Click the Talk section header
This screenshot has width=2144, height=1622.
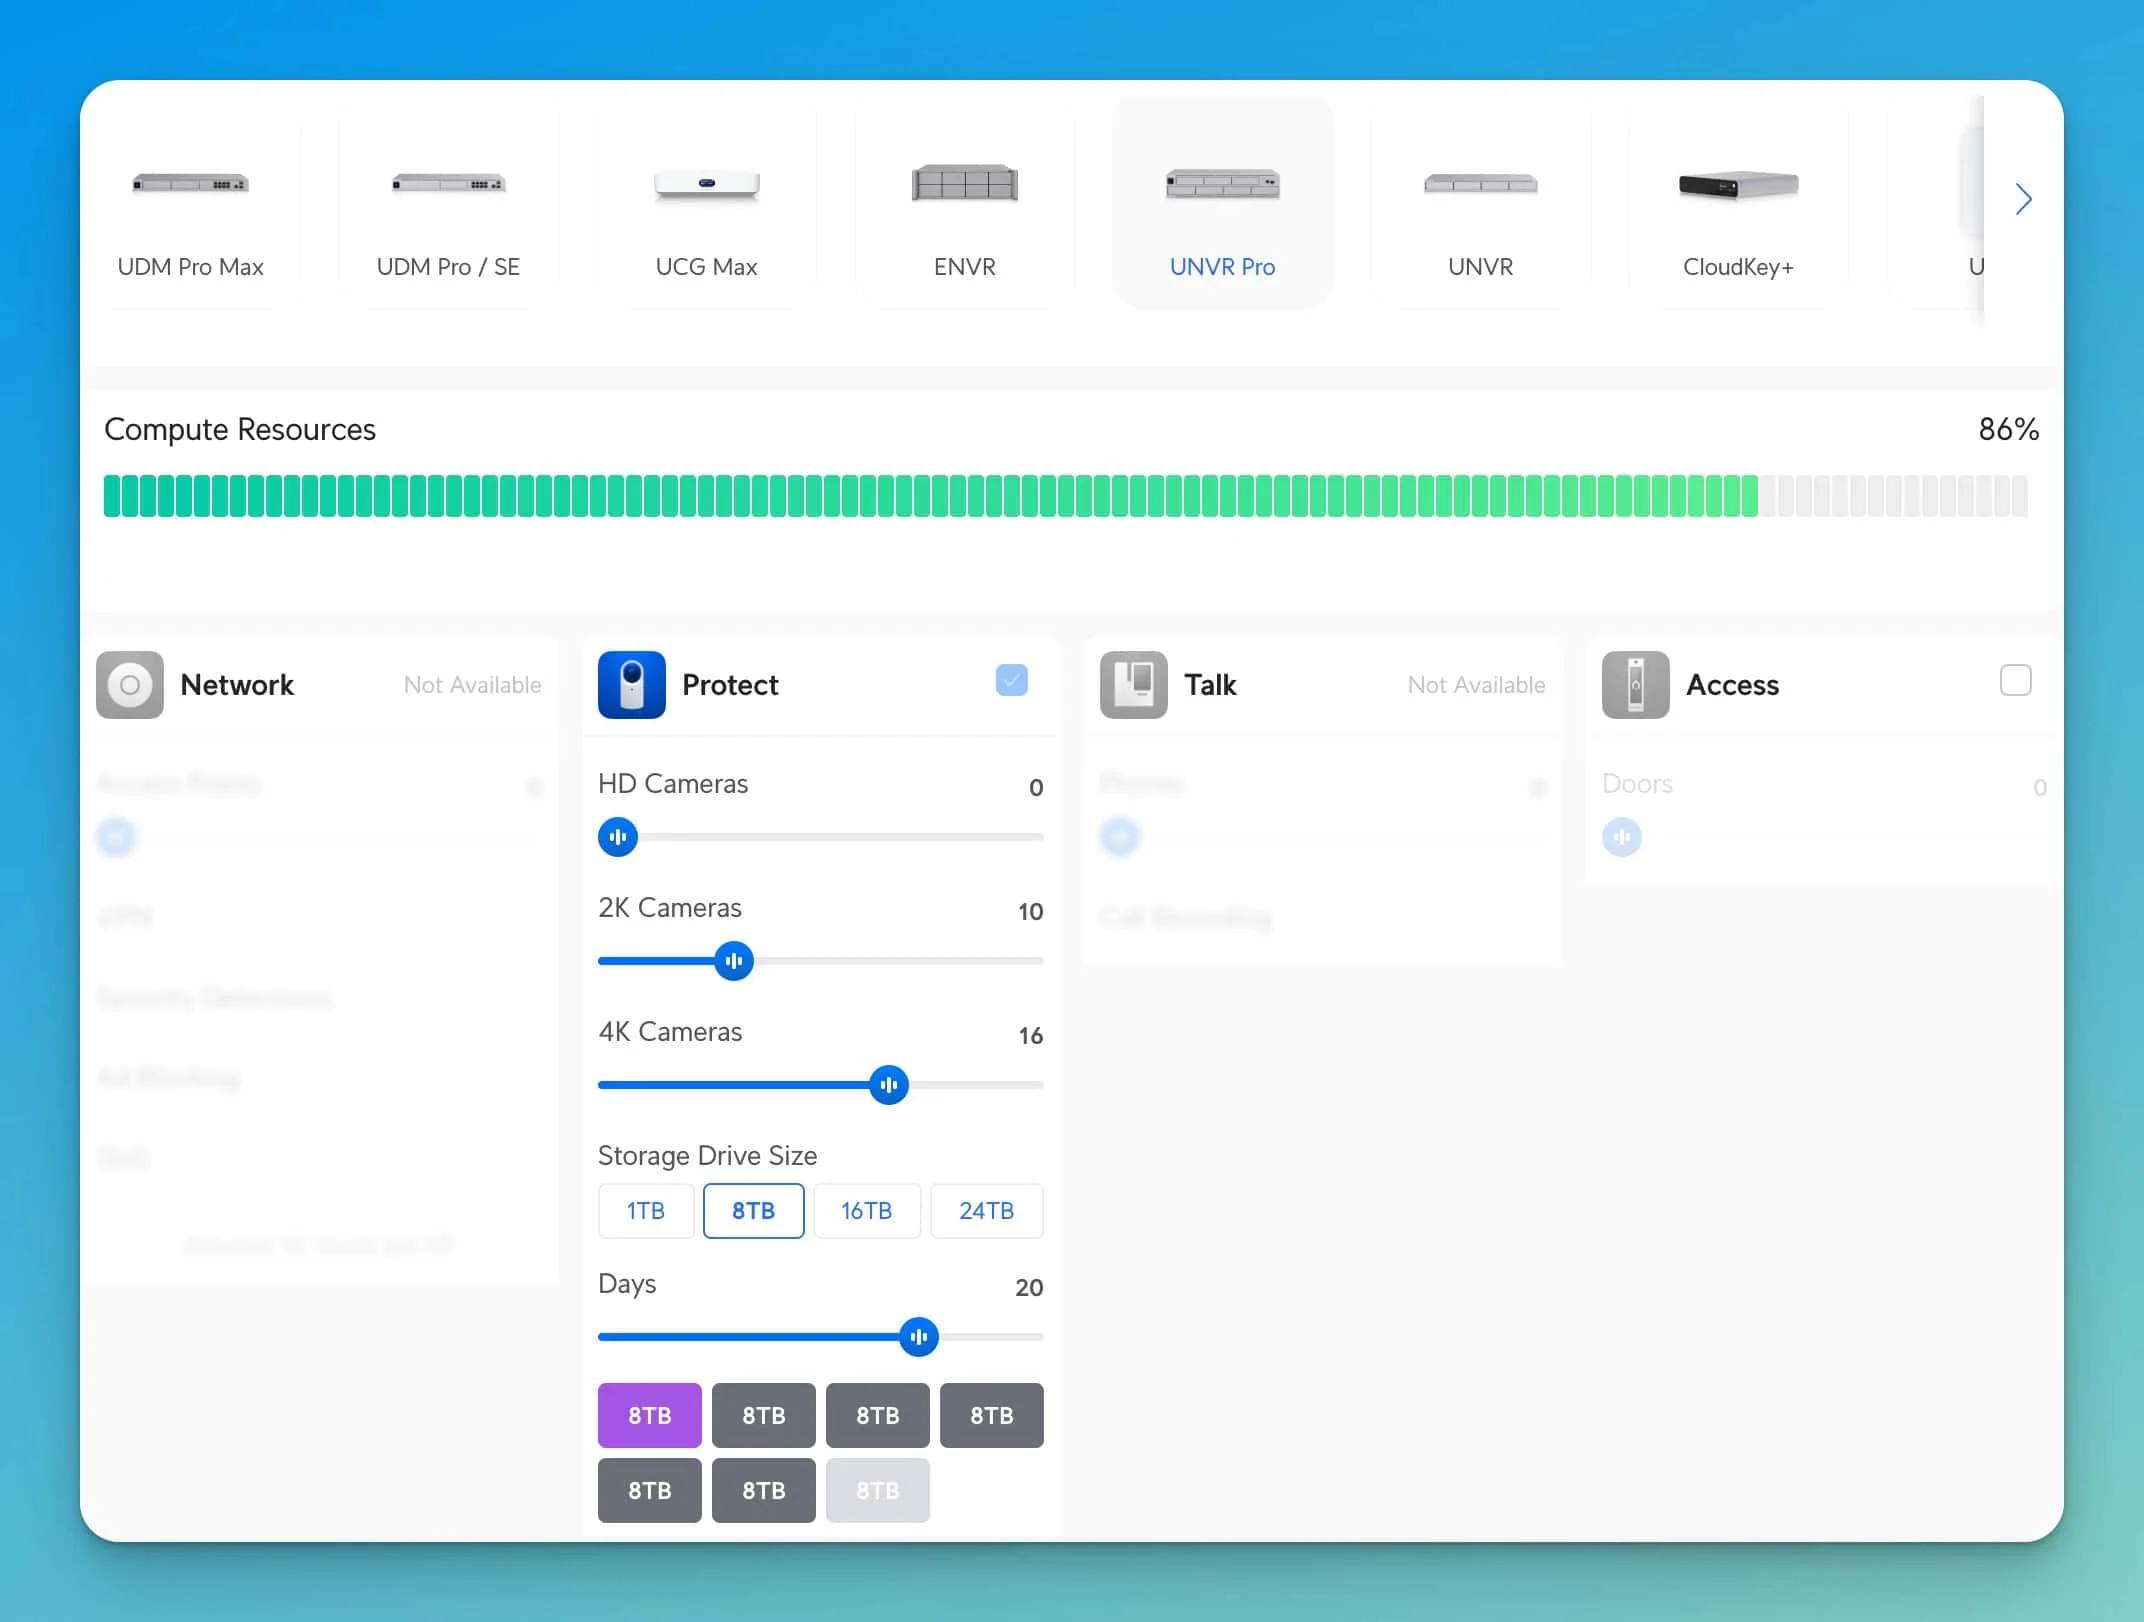[1209, 685]
